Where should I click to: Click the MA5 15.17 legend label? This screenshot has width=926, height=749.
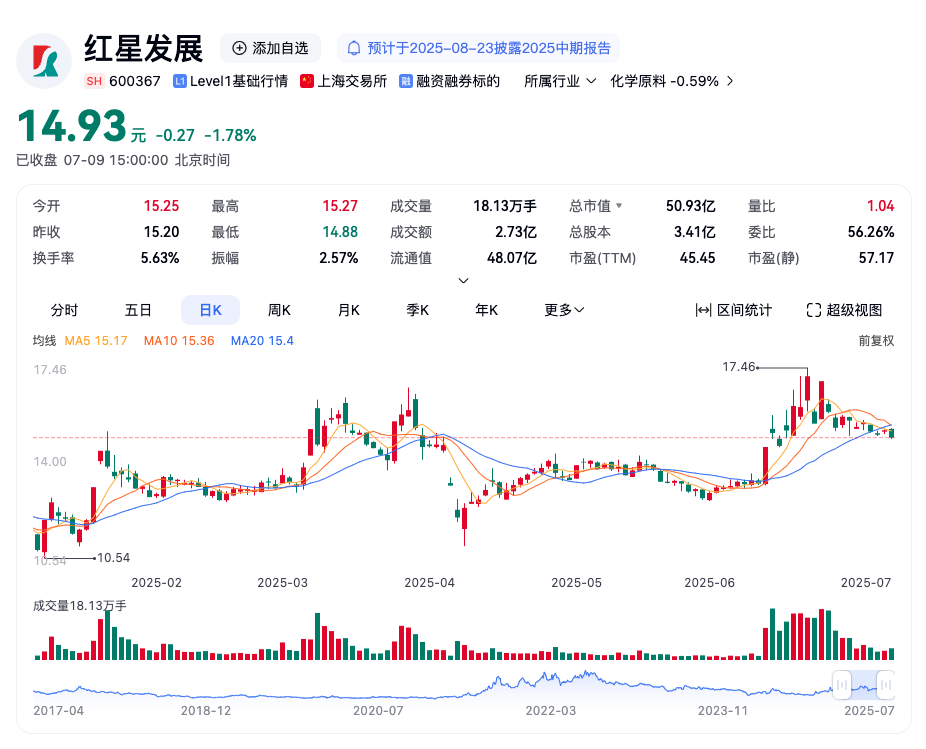coord(96,341)
